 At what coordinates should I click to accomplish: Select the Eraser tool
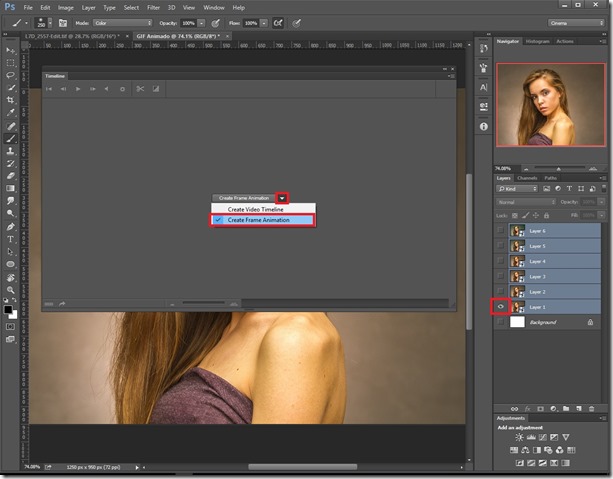pyautogui.click(x=10, y=176)
